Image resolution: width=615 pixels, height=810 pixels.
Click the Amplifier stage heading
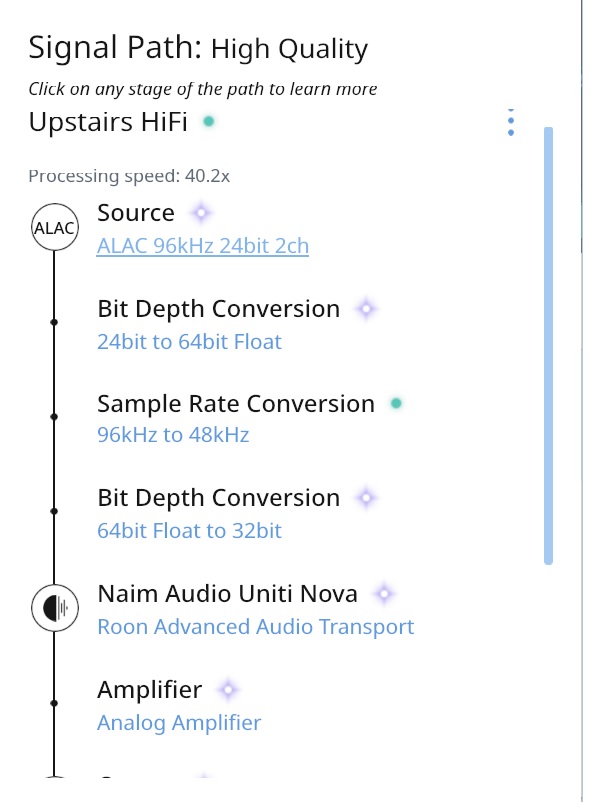150,690
